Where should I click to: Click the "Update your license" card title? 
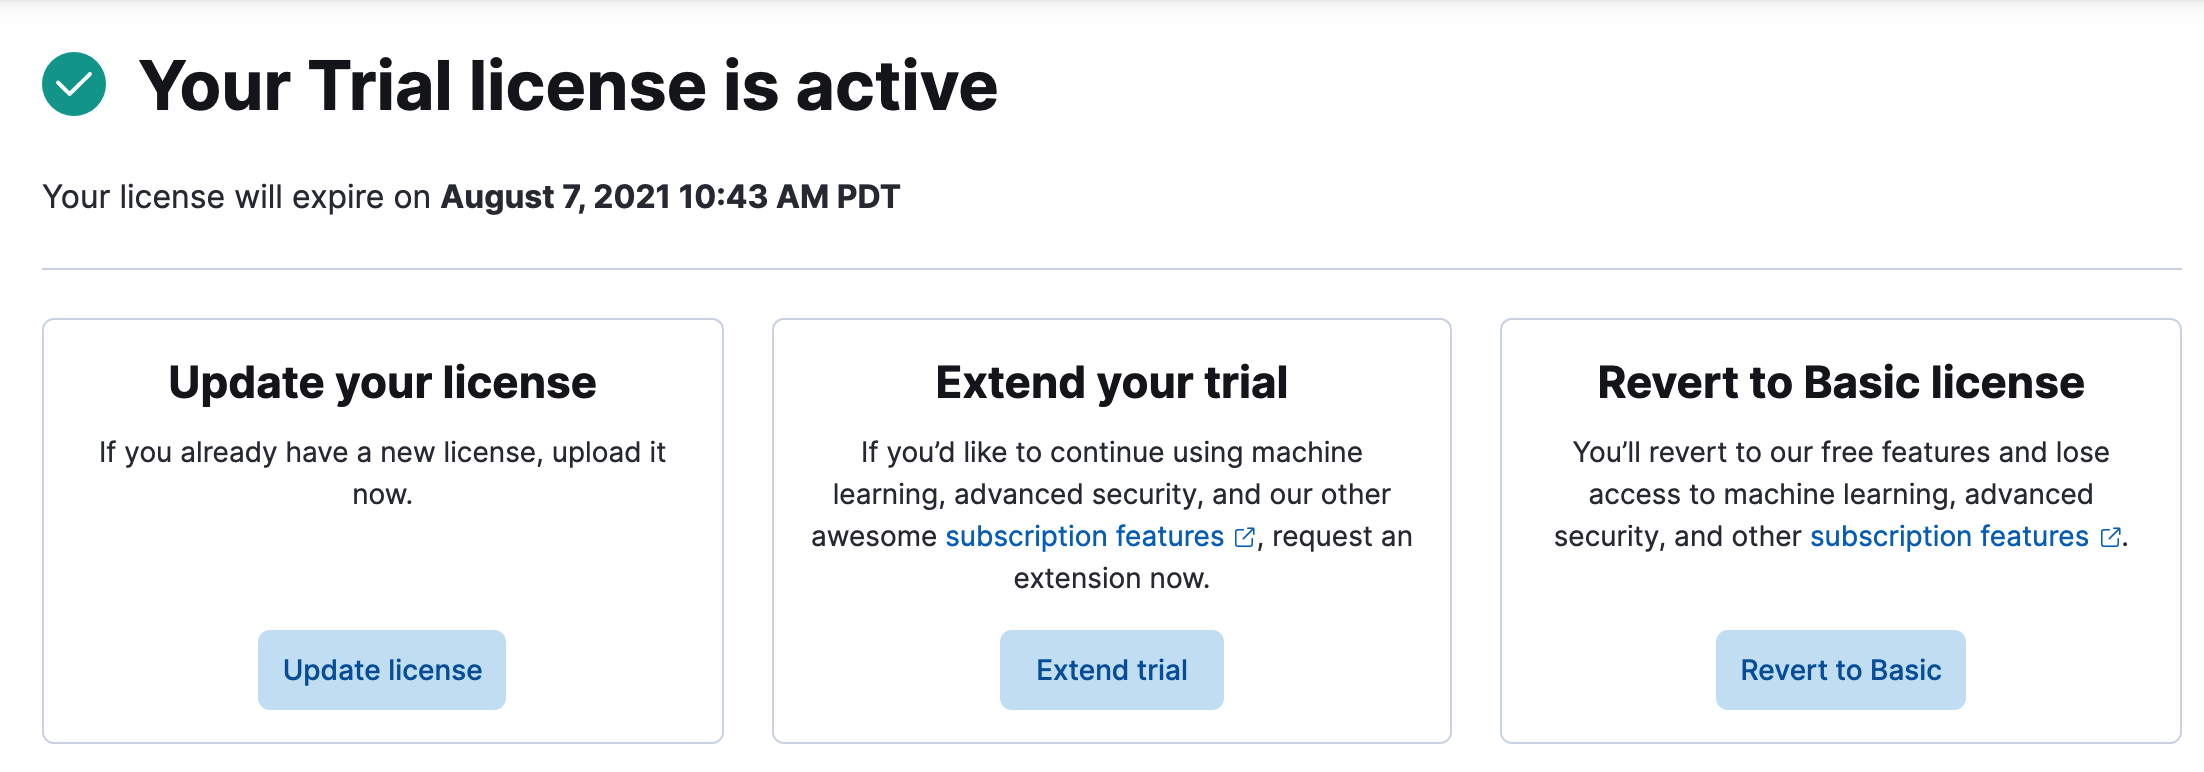tap(382, 383)
